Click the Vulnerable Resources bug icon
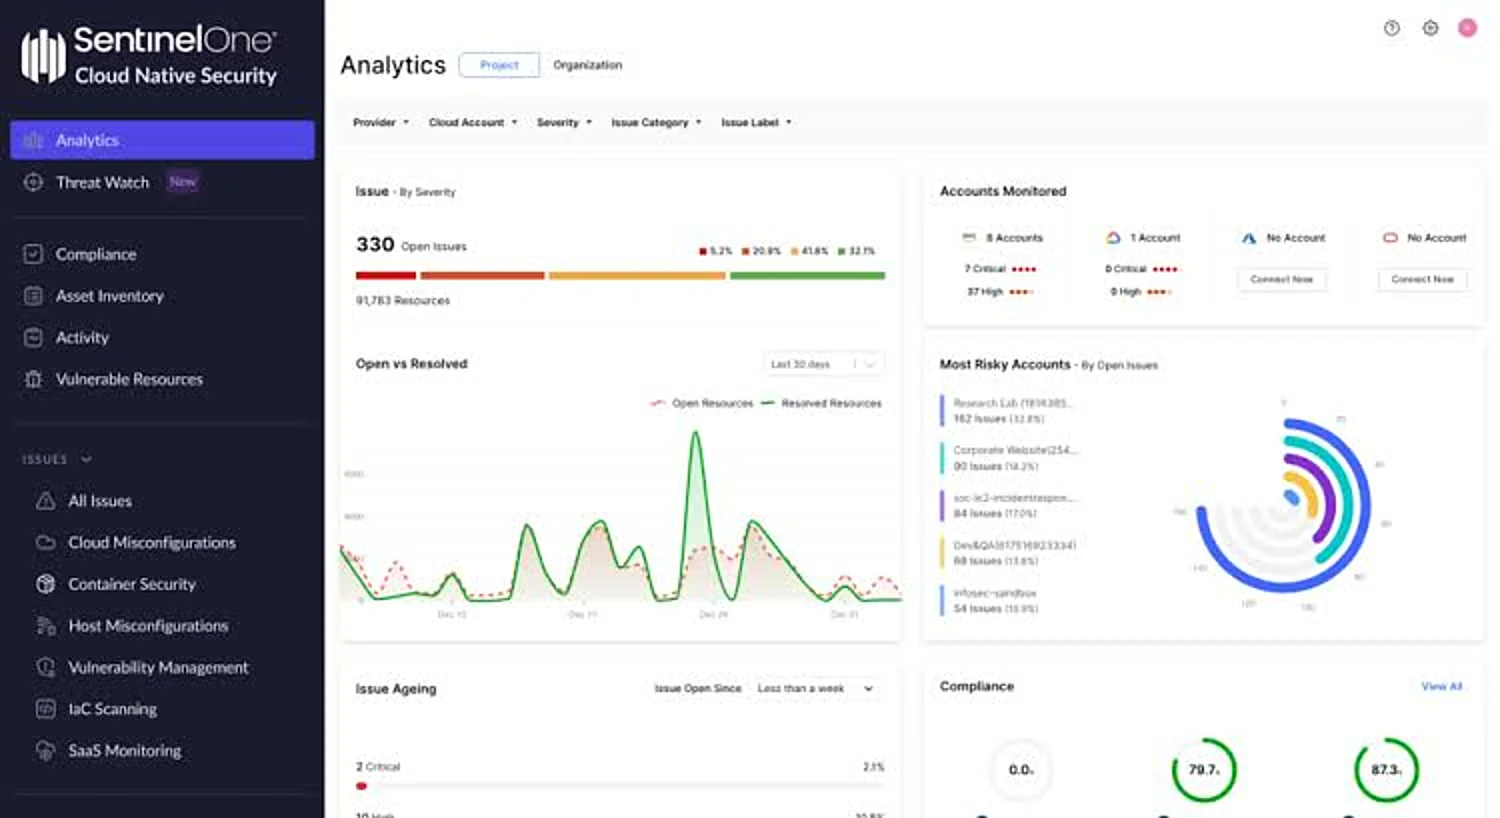Viewport: 1500px width, 818px height. point(33,380)
